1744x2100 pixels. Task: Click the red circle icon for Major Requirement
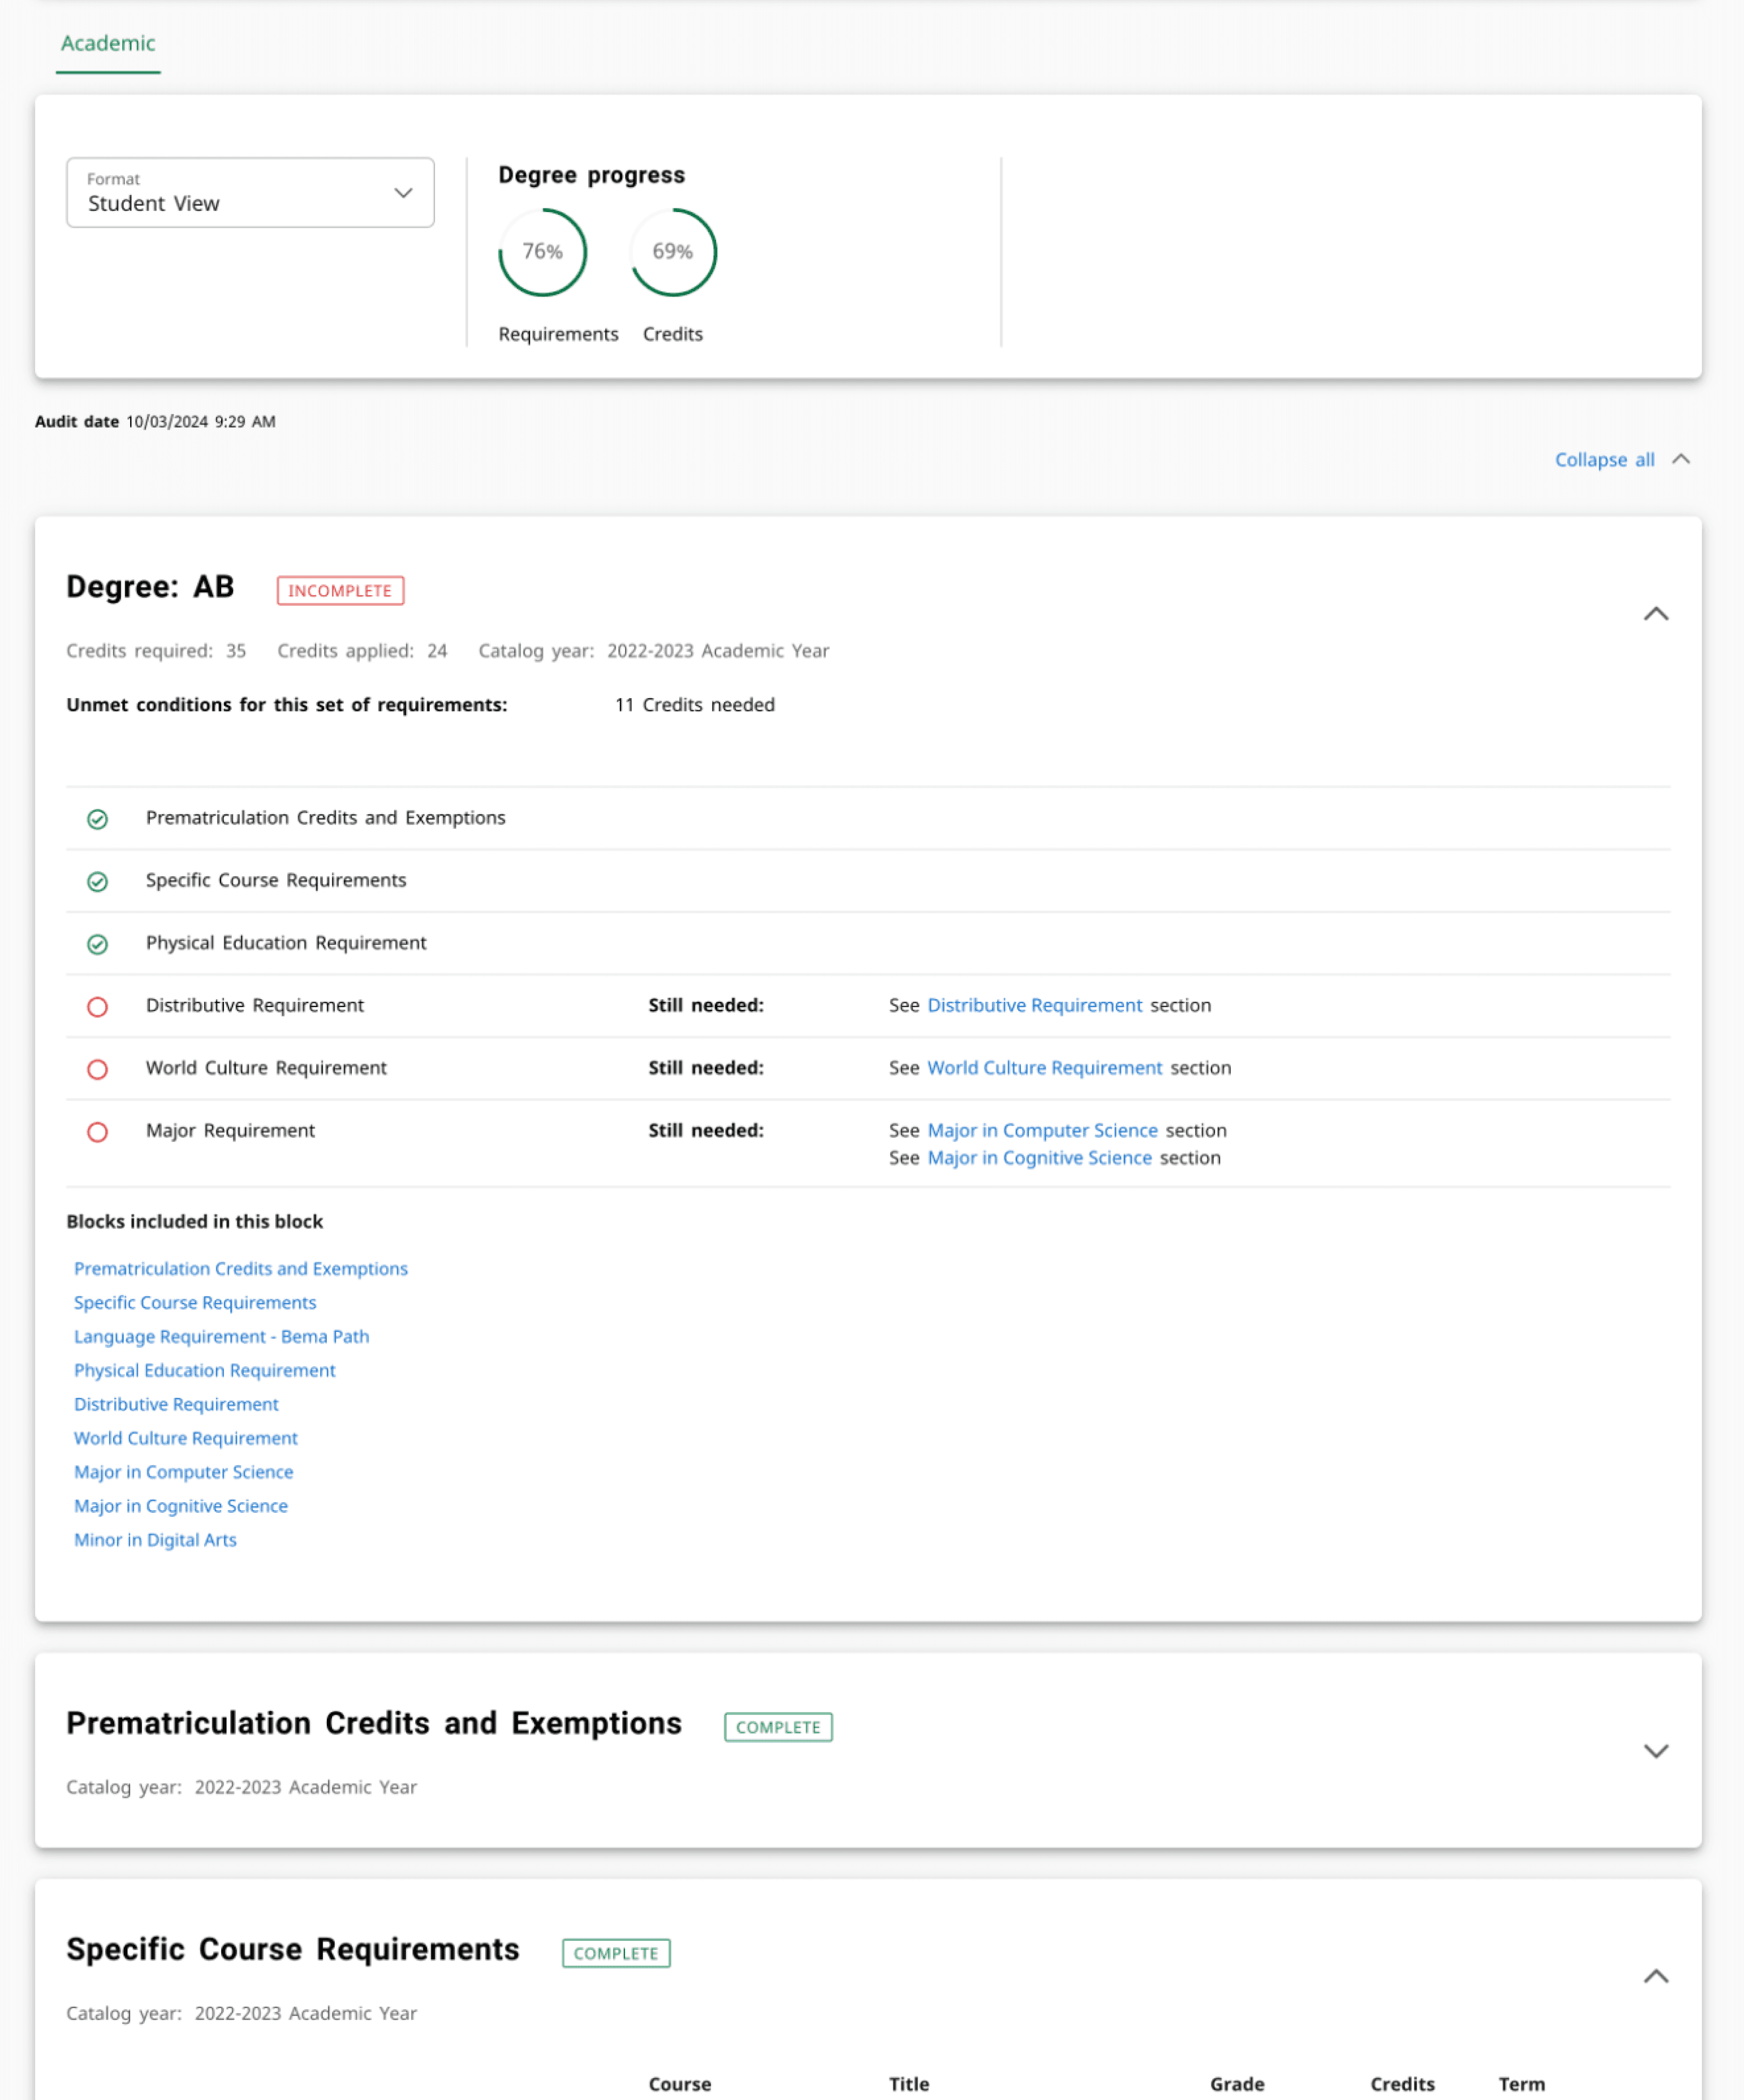pyautogui.click(x=97, y=1132)
